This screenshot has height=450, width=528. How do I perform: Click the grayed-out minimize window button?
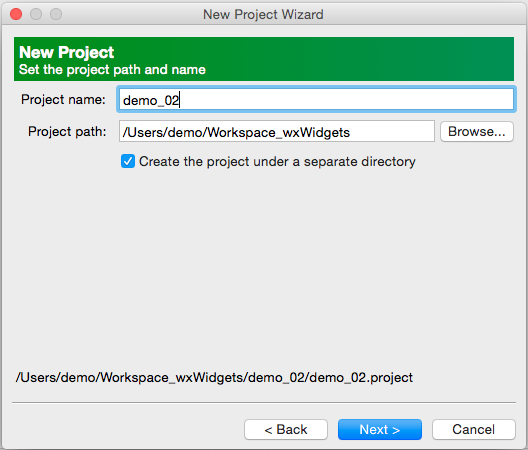tap(36, 14)
